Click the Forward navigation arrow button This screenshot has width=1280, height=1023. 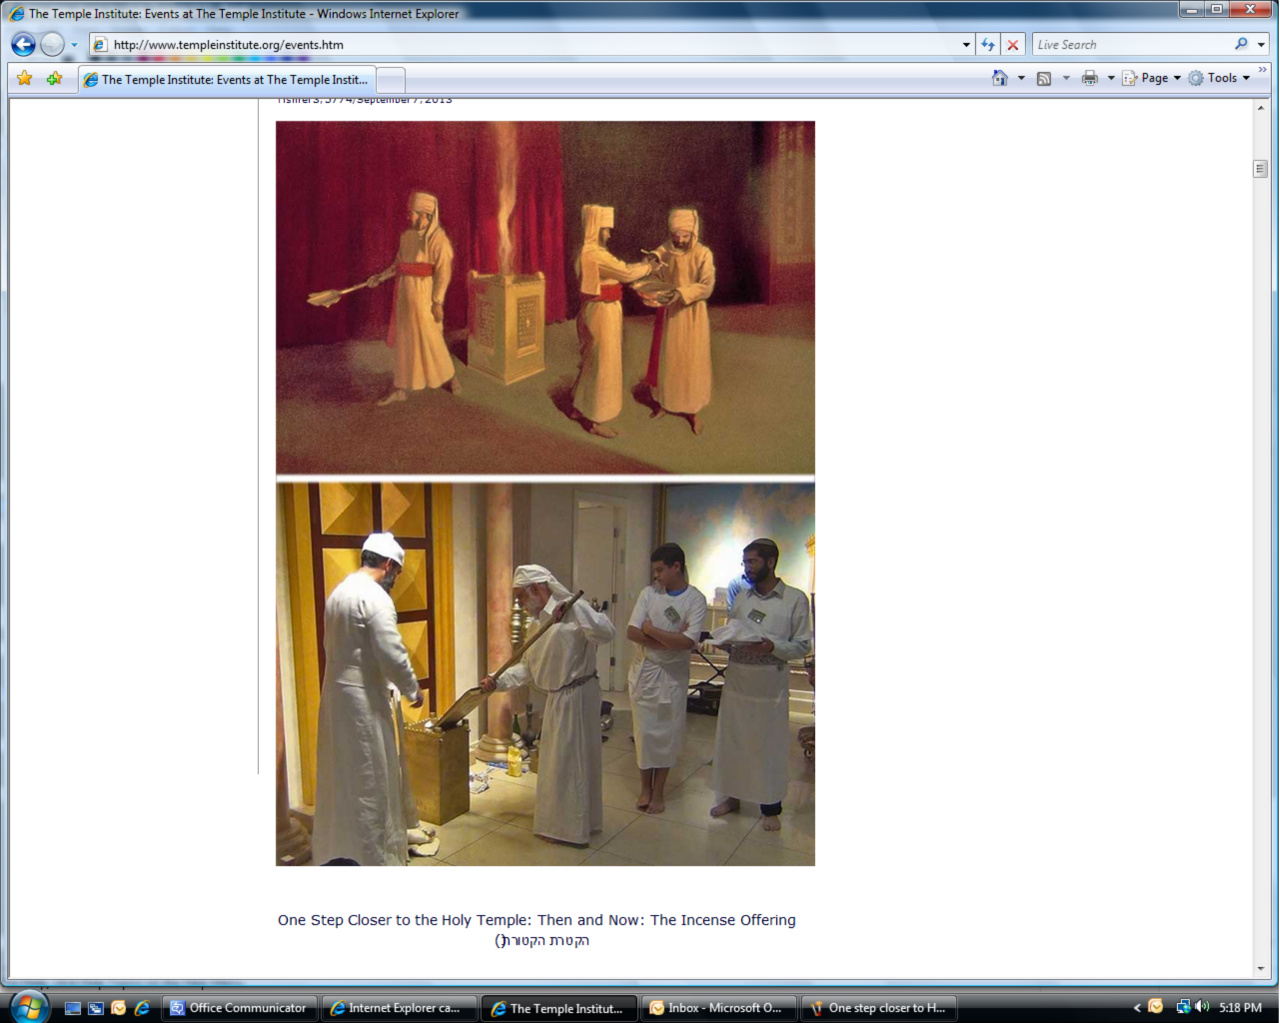click(x=53, y=45)
